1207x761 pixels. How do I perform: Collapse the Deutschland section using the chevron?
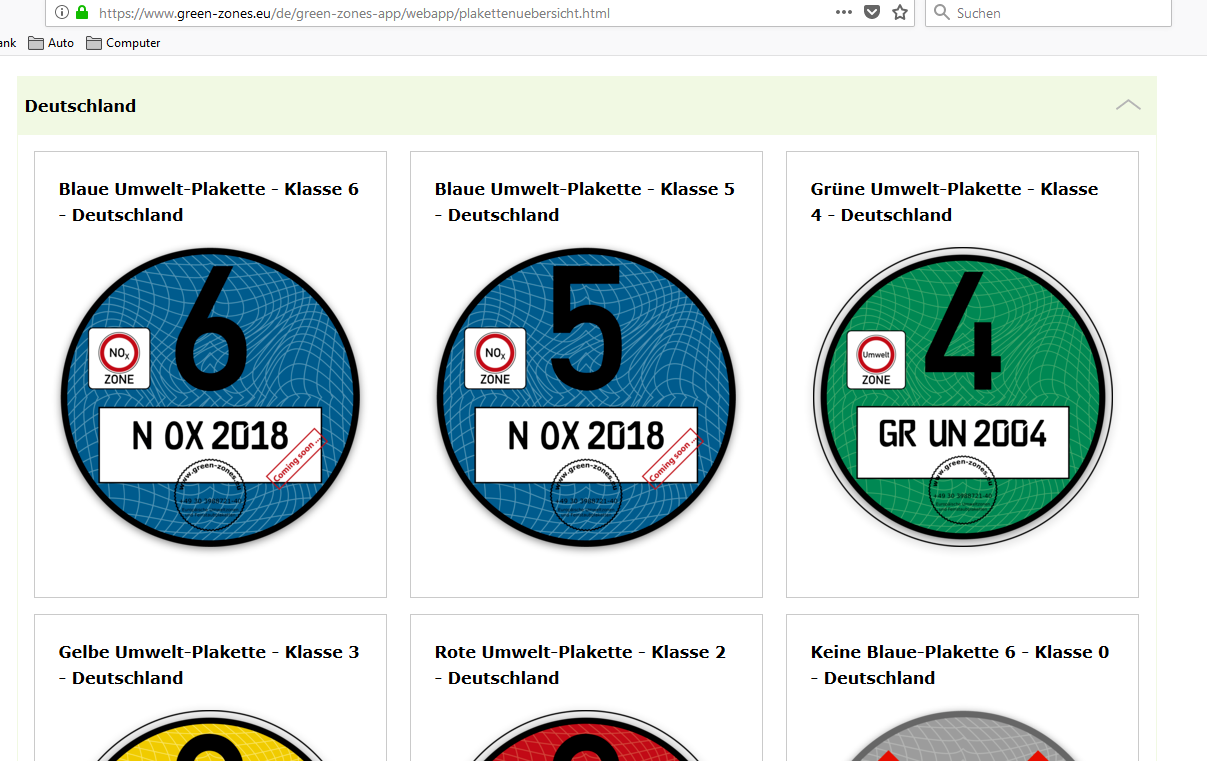[1127, 105]
